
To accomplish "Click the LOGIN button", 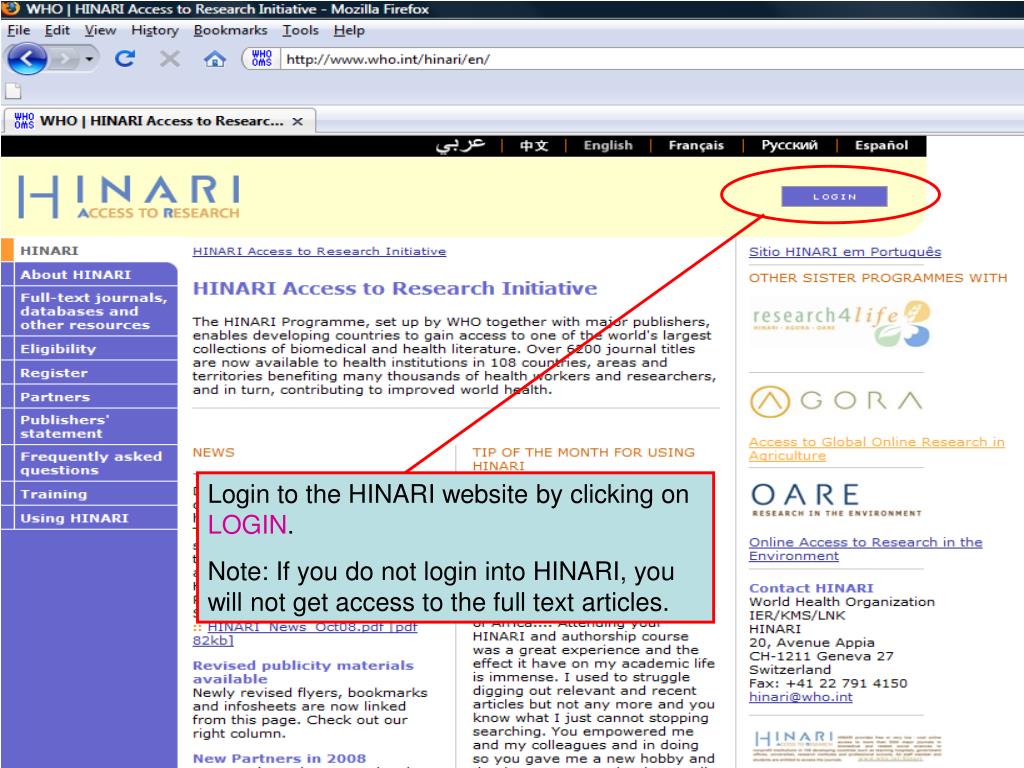I will (x=834, y=197).
